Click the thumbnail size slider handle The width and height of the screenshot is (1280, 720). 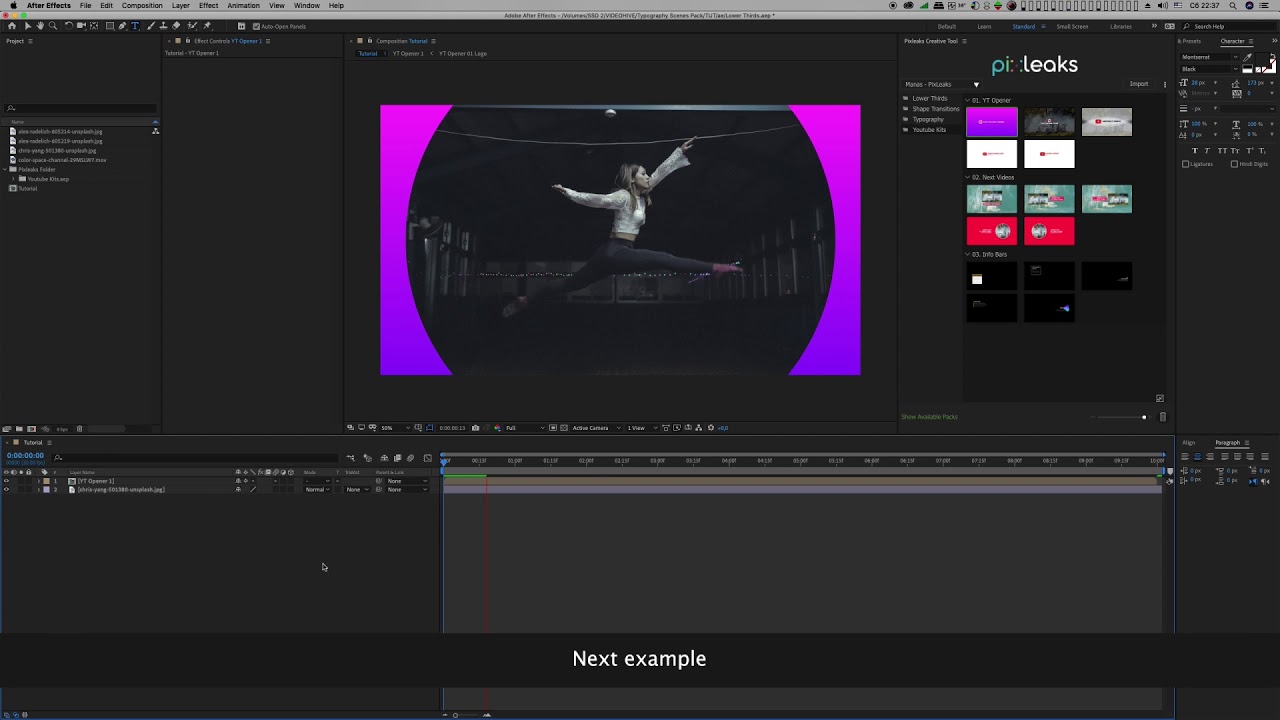click(1144, 417)
